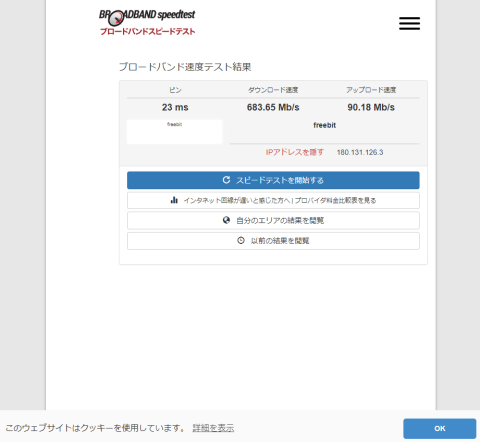This screenshot has height=442, width=480.
Task: Click the freebit provider logo box
Action: pyautogui.click(x=174, y=132)
